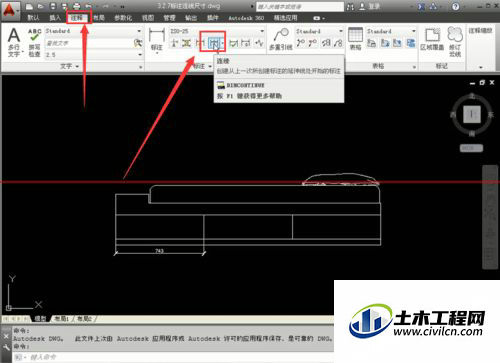Select the 布局1 layout tab
The height and width of the screenshot is (363, 500).
62,319
